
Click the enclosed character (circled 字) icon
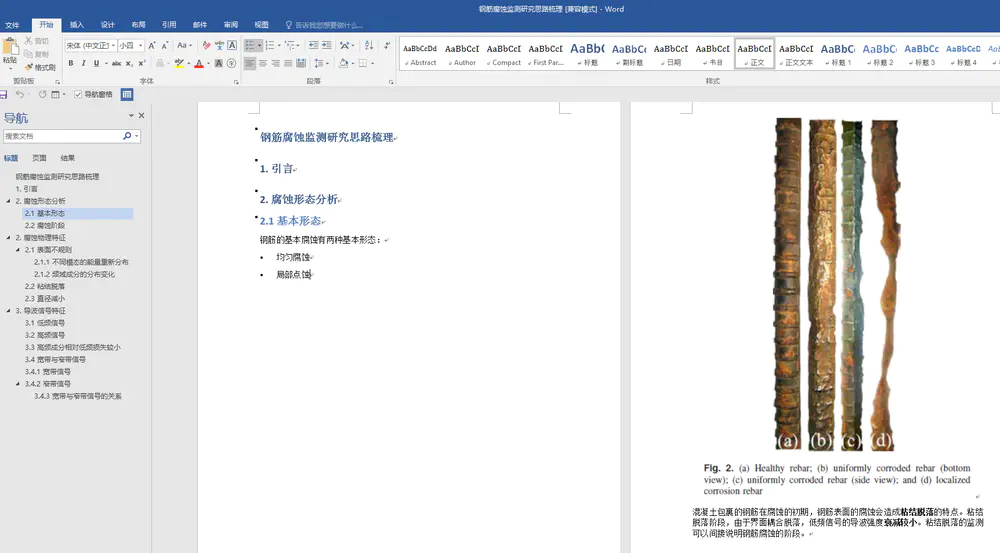coord(232,63)
